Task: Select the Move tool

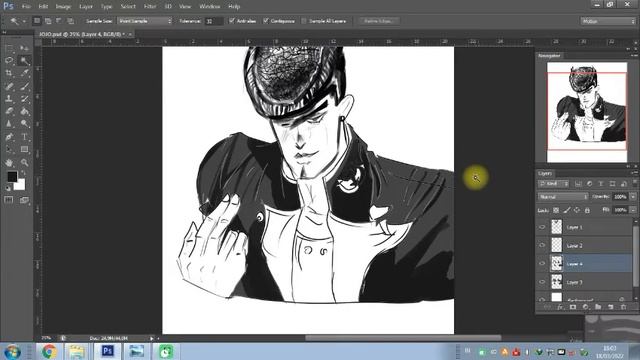Action: click(x=24, y=49)
